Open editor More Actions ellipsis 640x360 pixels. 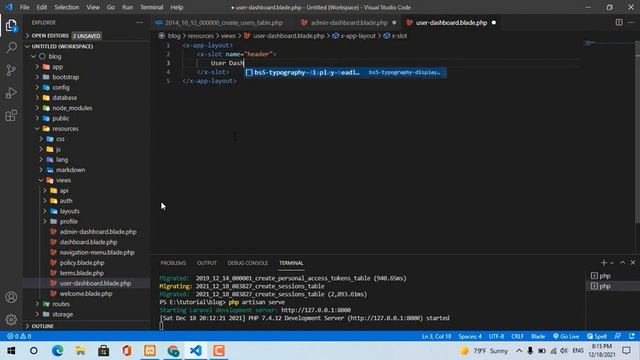tap(631, 22)
